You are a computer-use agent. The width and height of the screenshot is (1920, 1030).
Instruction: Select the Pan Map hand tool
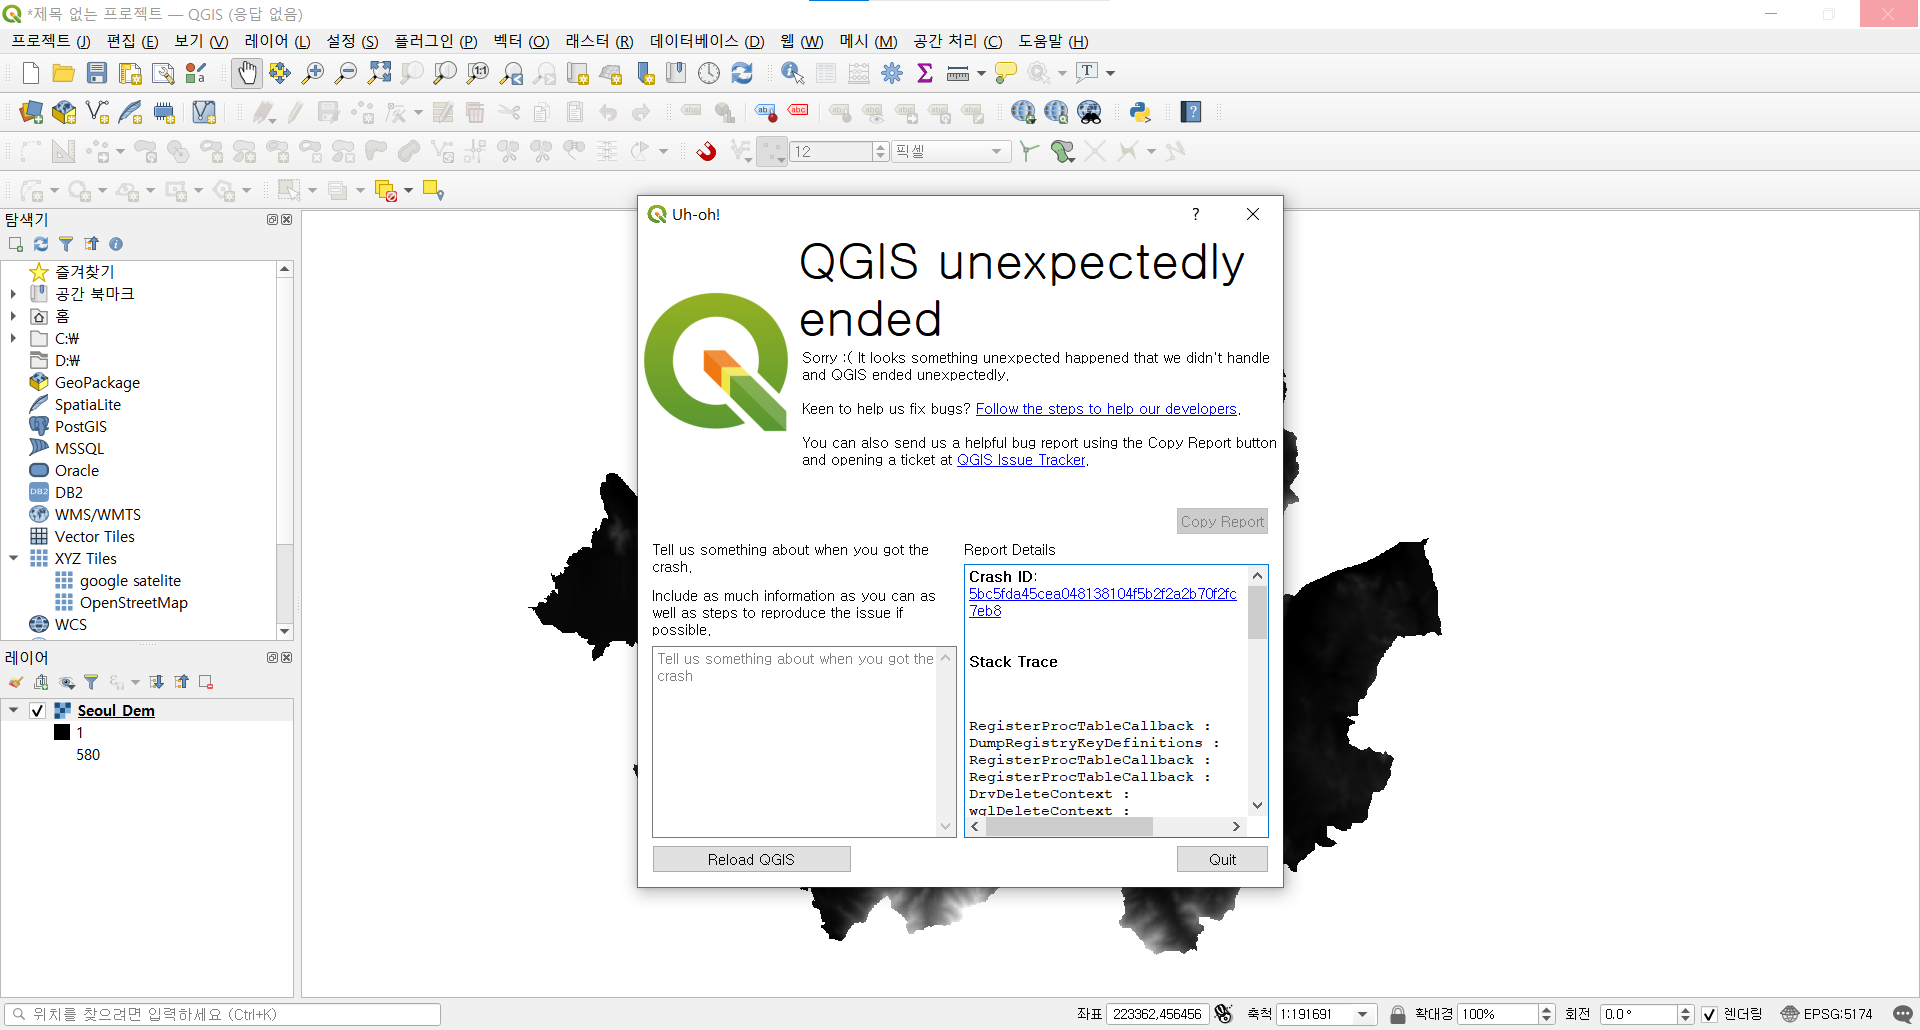(x=246, y=73)
